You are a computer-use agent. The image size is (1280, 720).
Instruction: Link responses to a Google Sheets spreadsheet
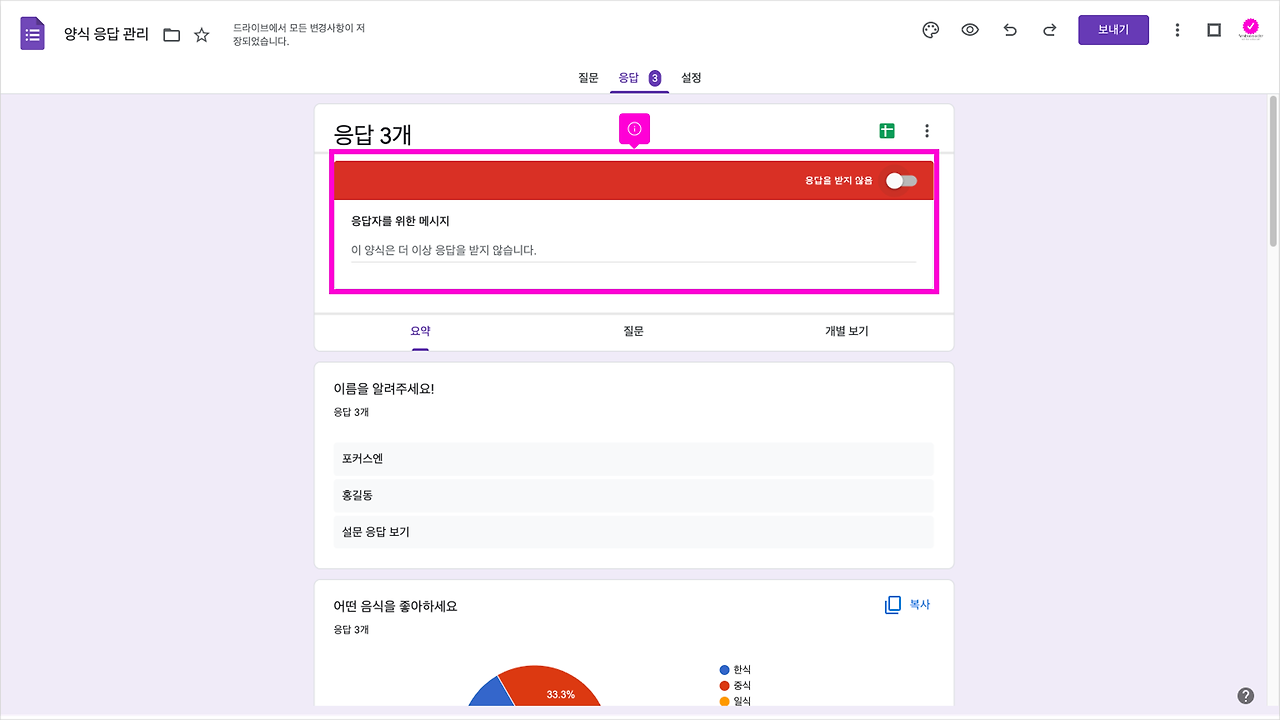click(x=886, y=130)
